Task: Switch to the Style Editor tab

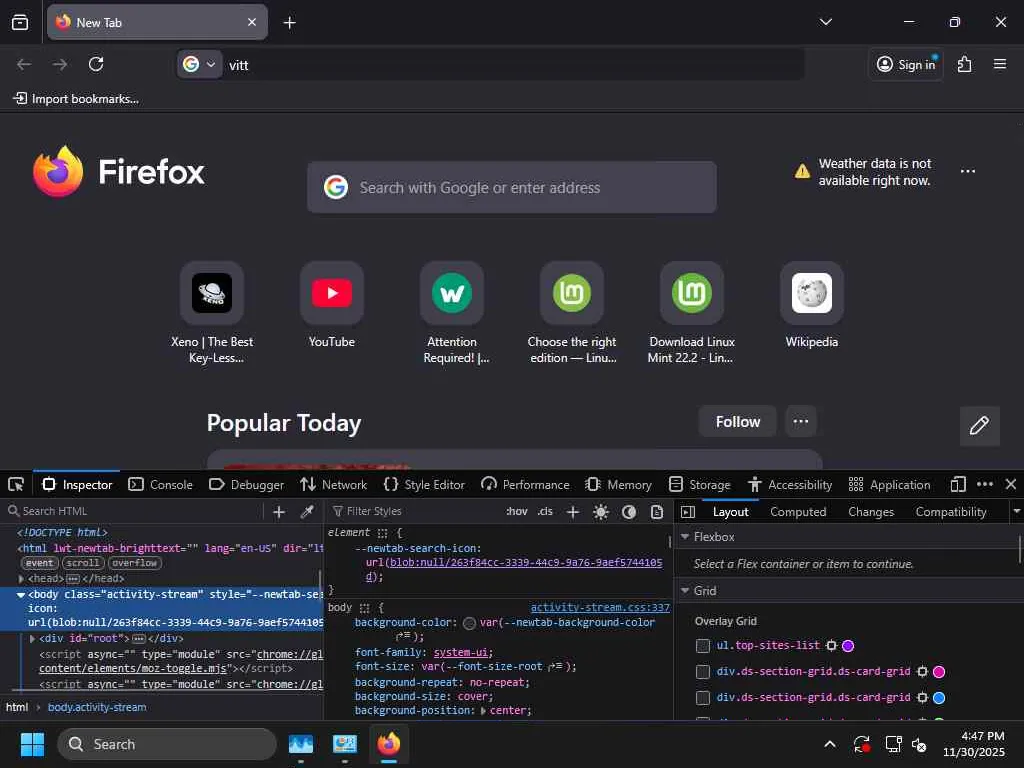Action: pos(424,485)
